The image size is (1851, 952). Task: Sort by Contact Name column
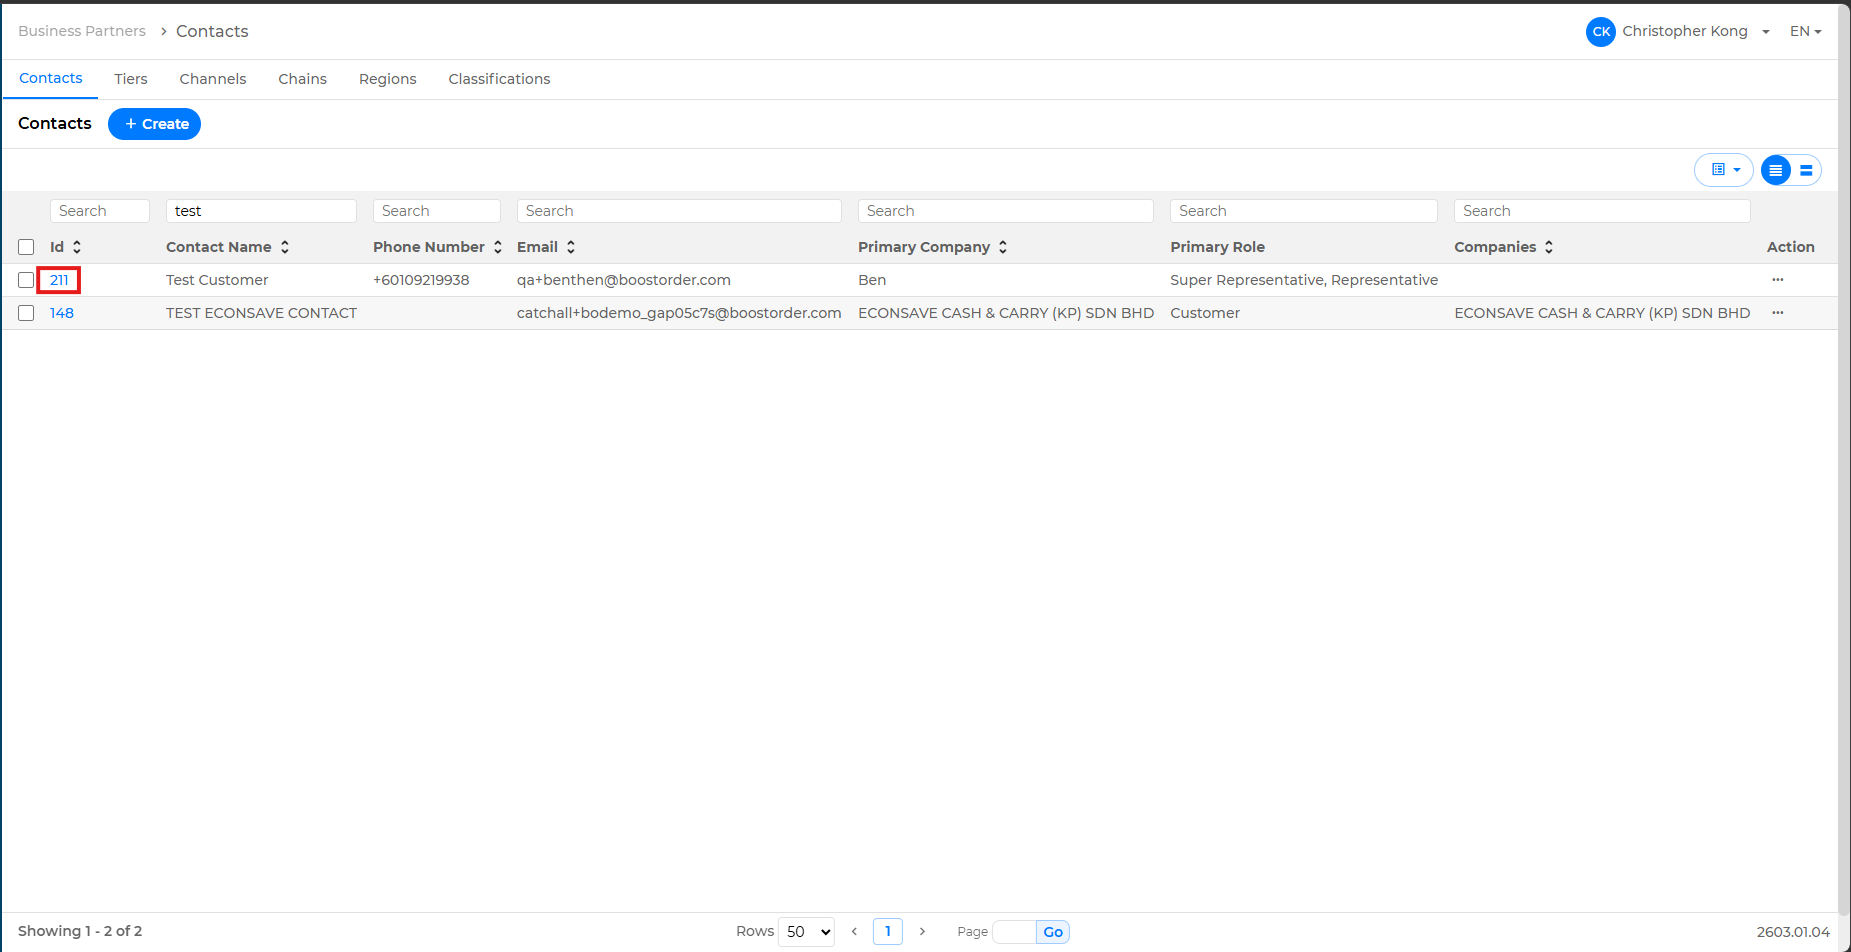pos(284,247)
